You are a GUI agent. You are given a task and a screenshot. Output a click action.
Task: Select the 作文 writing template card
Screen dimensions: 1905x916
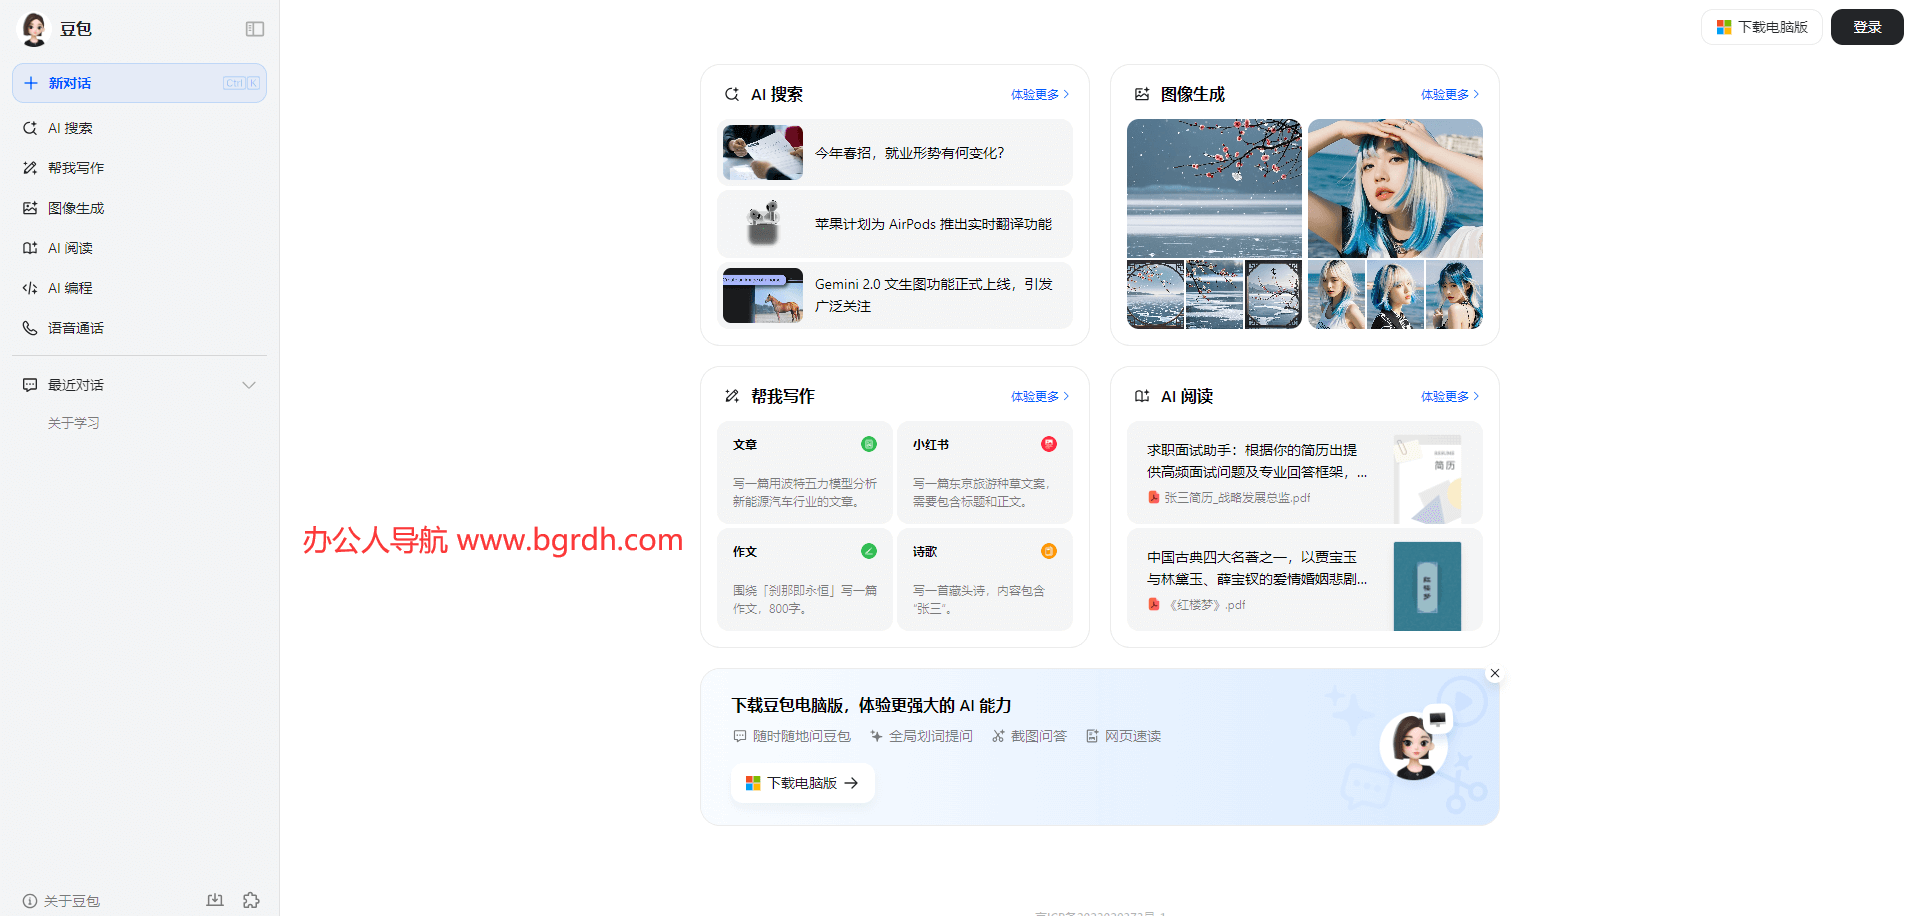805,579
